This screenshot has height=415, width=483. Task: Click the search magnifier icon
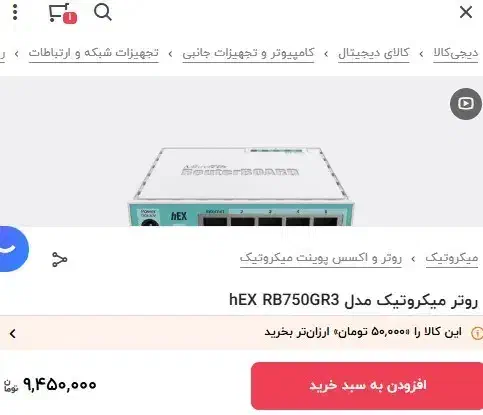point(103,13)
